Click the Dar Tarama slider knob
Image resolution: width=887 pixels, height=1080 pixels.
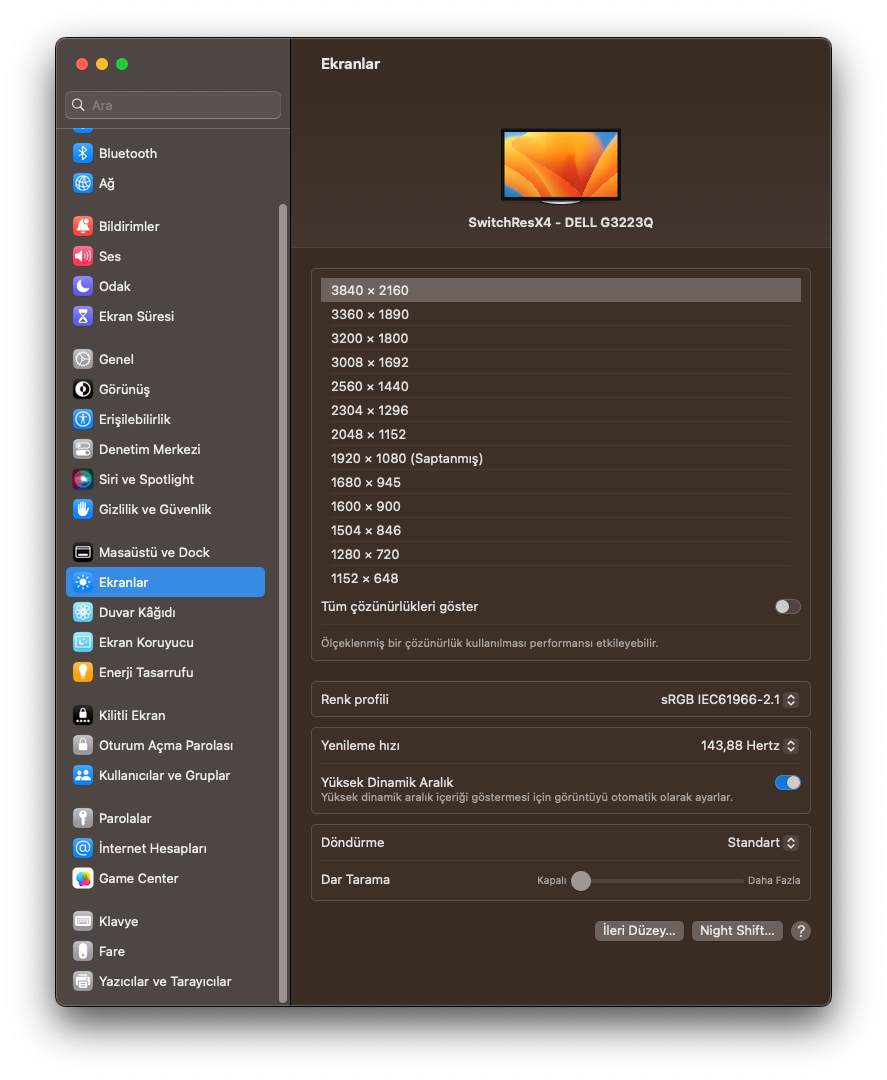click(x=580, y=880)
